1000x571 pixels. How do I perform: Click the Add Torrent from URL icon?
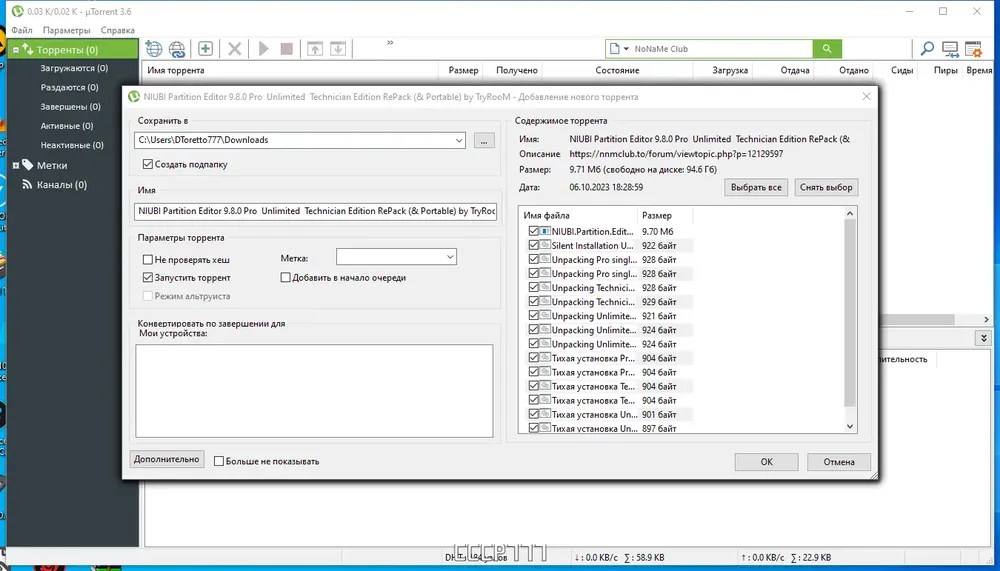177,48
